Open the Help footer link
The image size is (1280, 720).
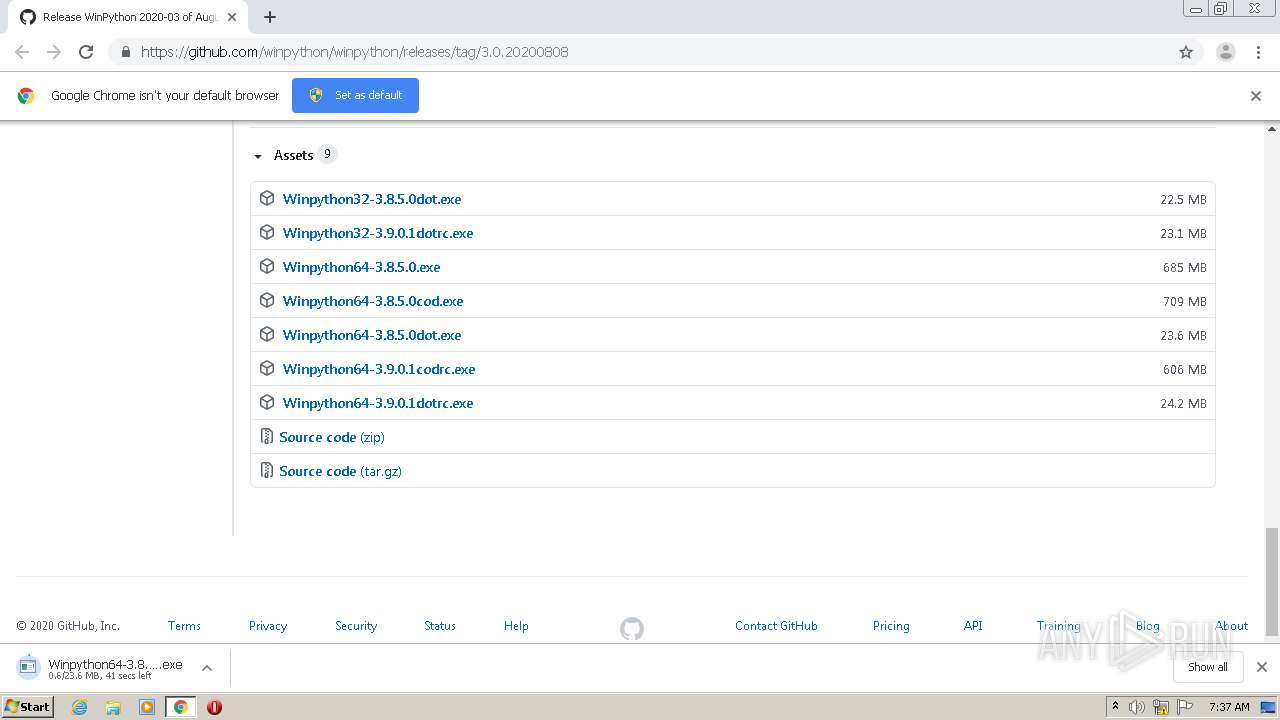tap(516, 626)
